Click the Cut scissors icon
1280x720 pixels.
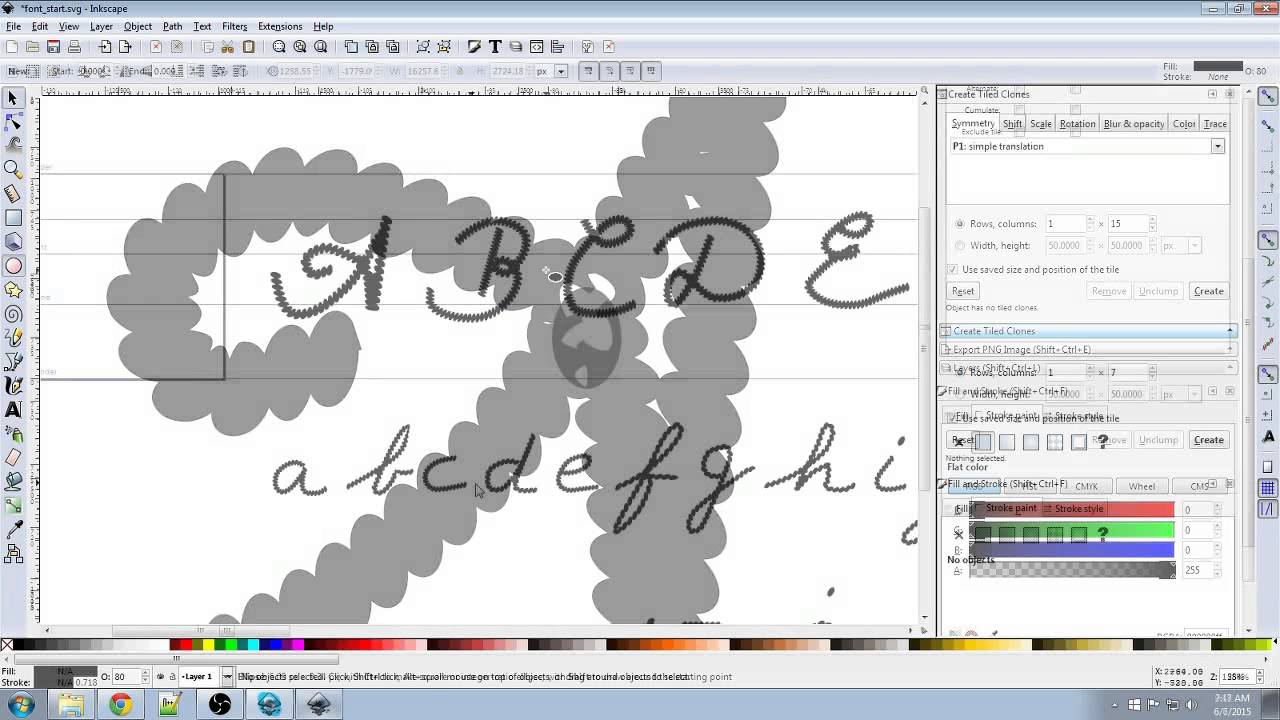point(228,47)
